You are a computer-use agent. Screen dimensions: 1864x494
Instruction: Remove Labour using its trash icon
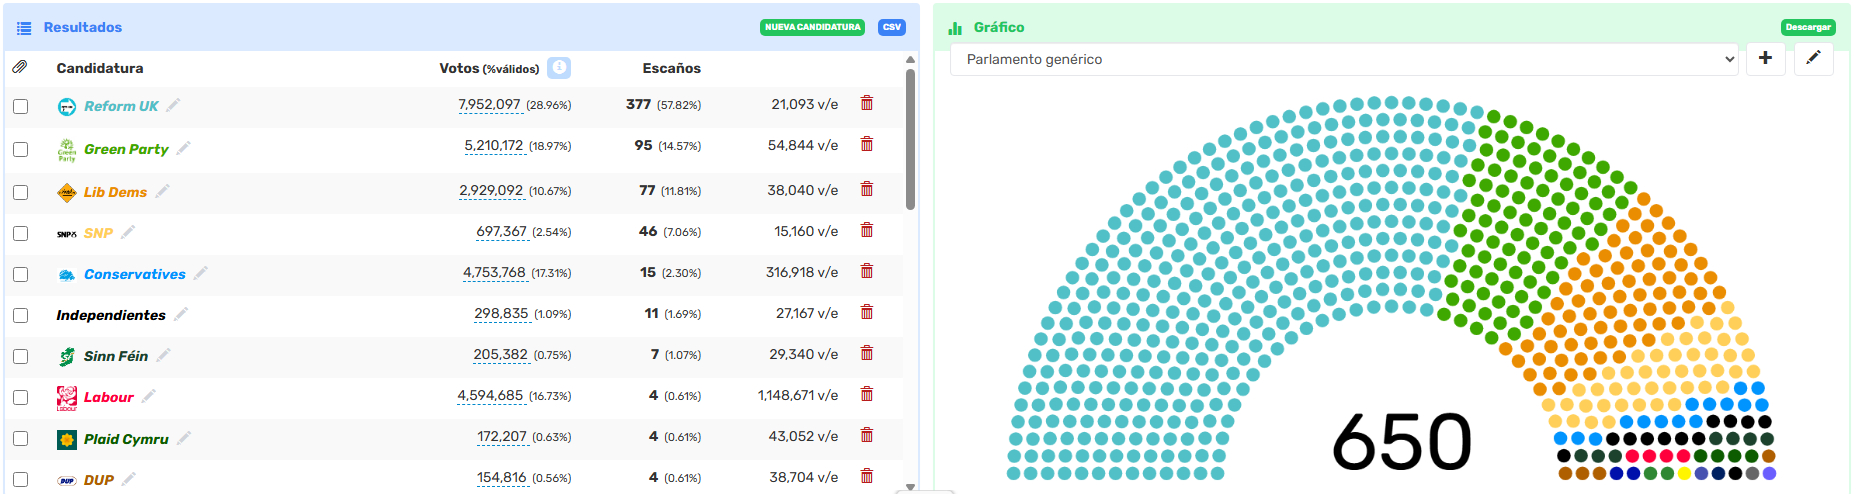[867, 395]
